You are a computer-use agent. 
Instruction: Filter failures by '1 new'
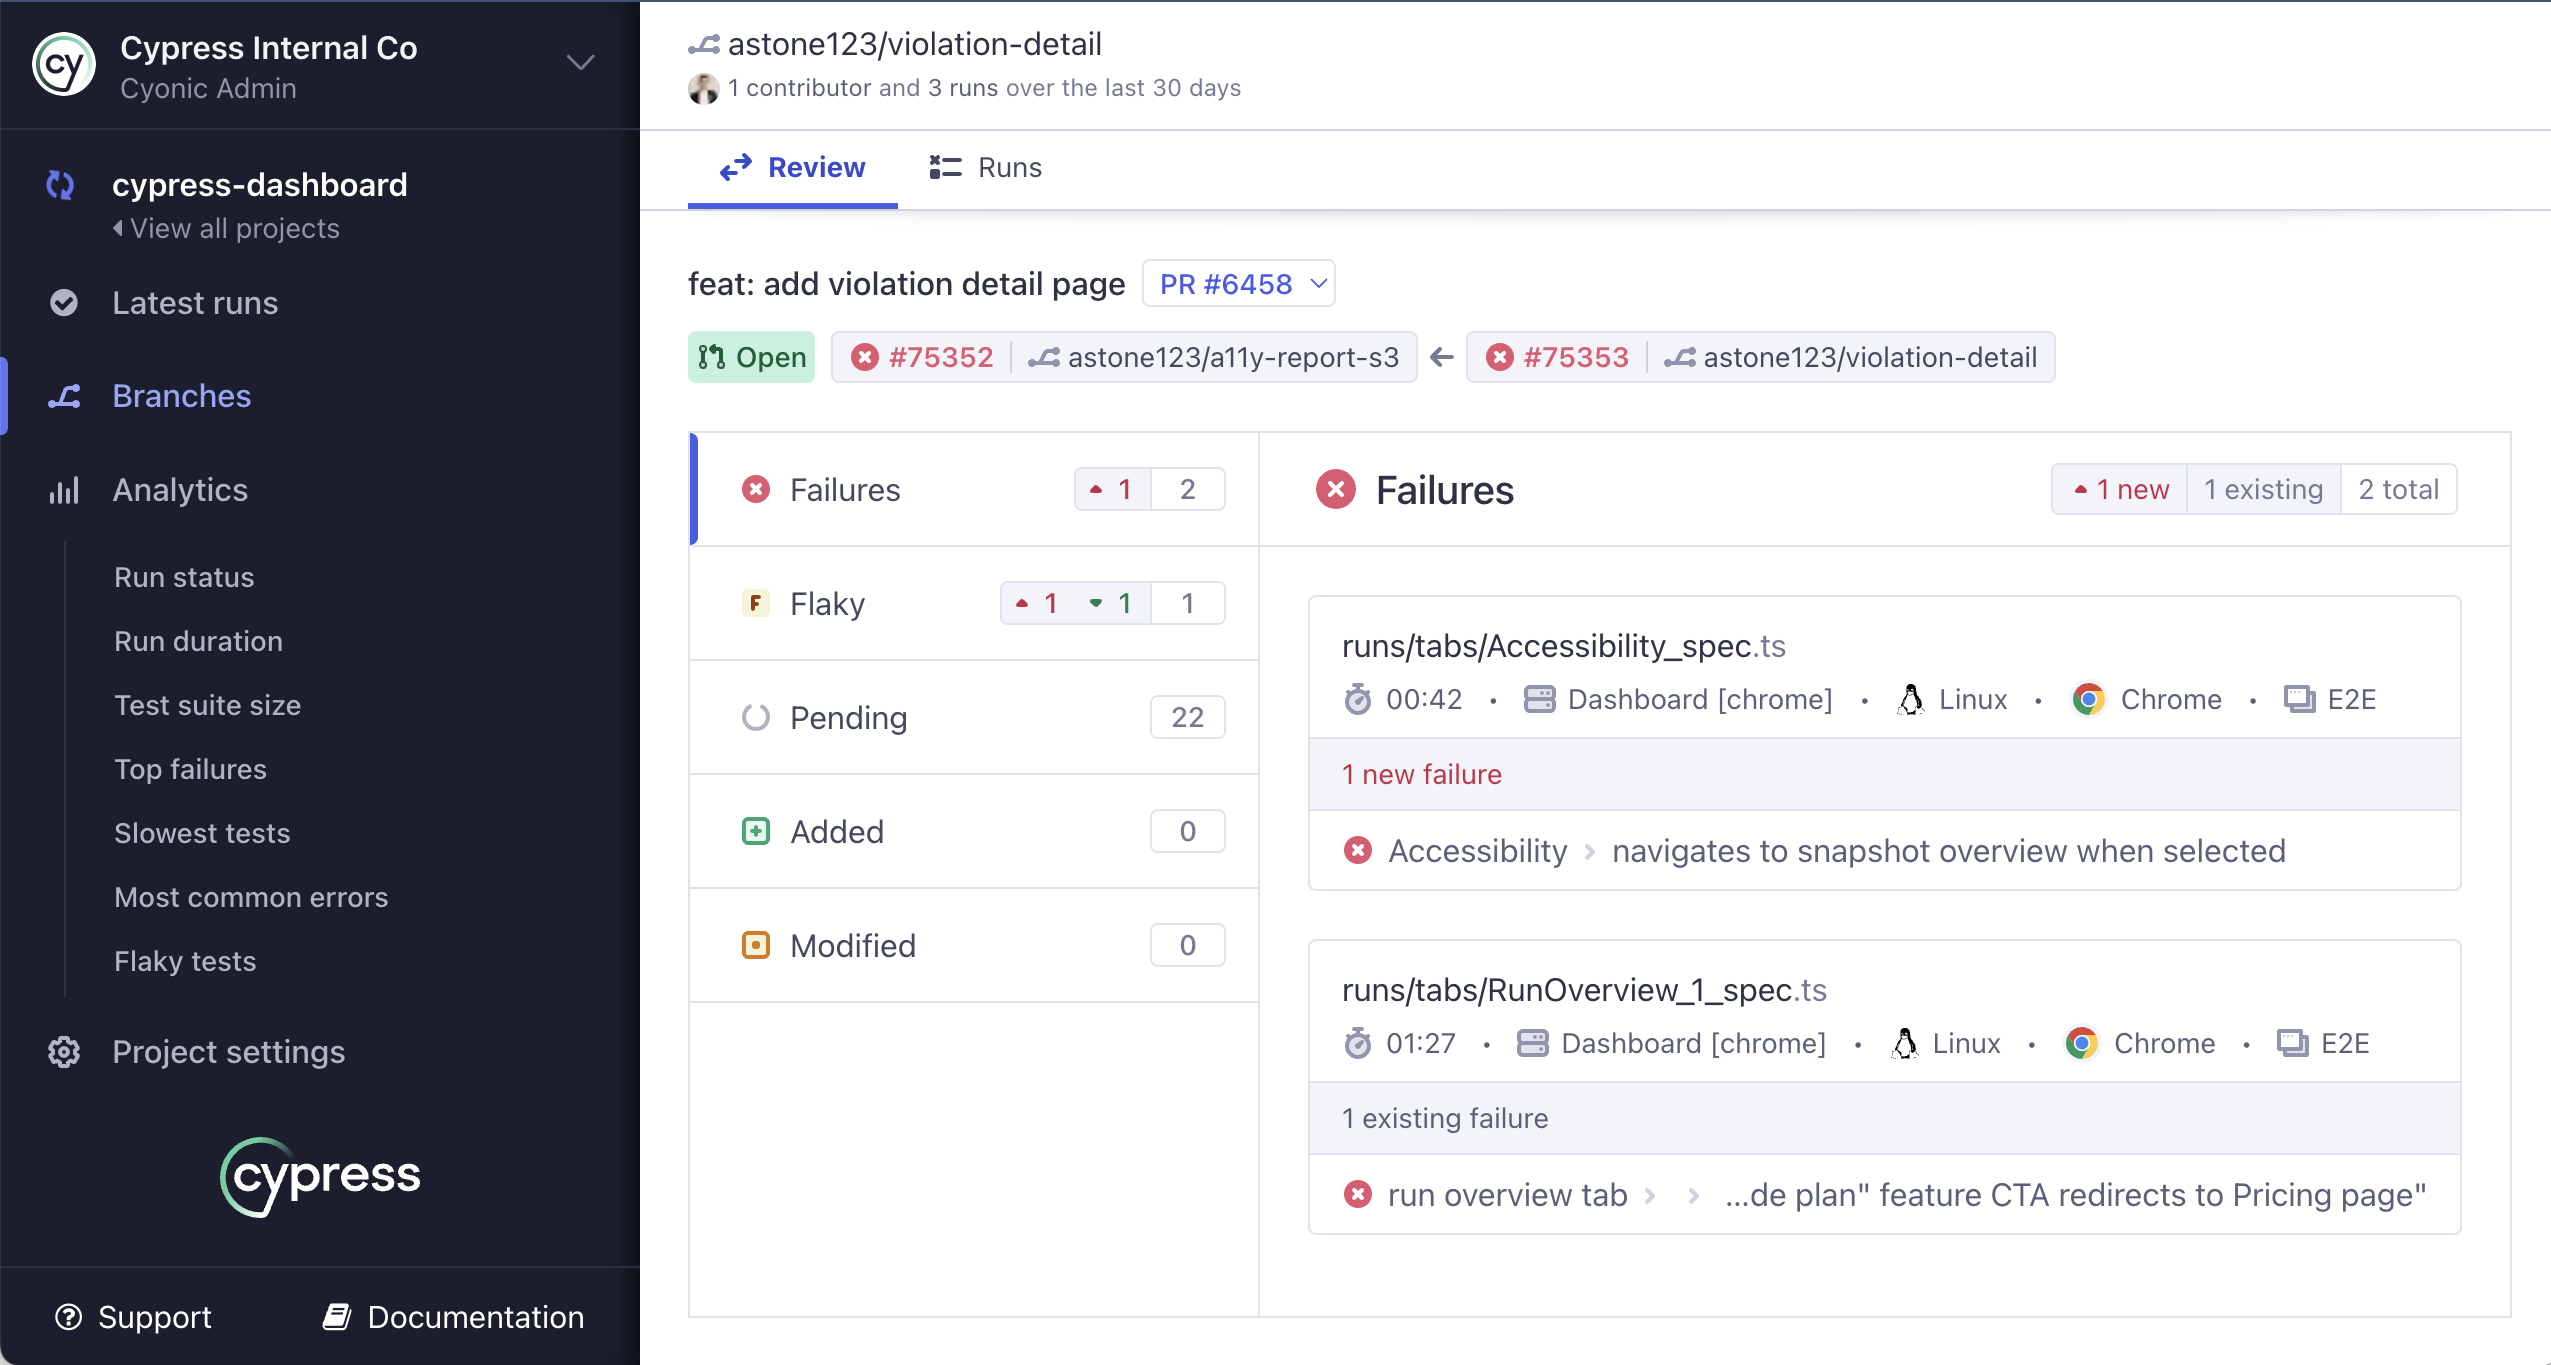click(x=2120, y=489)
